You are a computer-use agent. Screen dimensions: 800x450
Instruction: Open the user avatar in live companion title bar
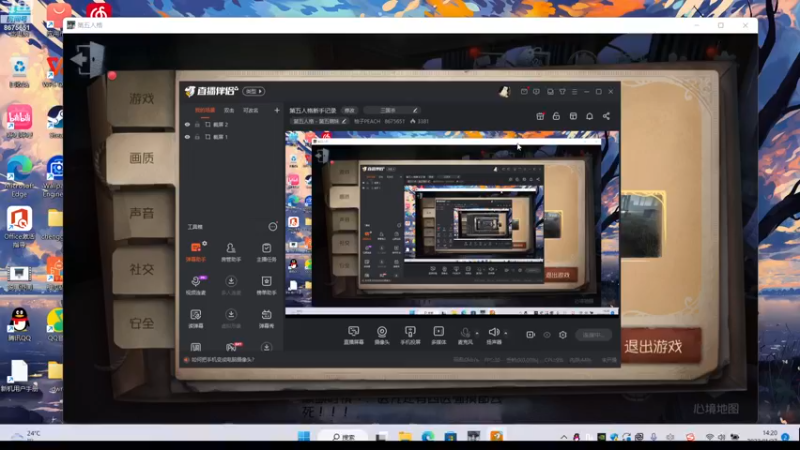(x=504, y=92)
